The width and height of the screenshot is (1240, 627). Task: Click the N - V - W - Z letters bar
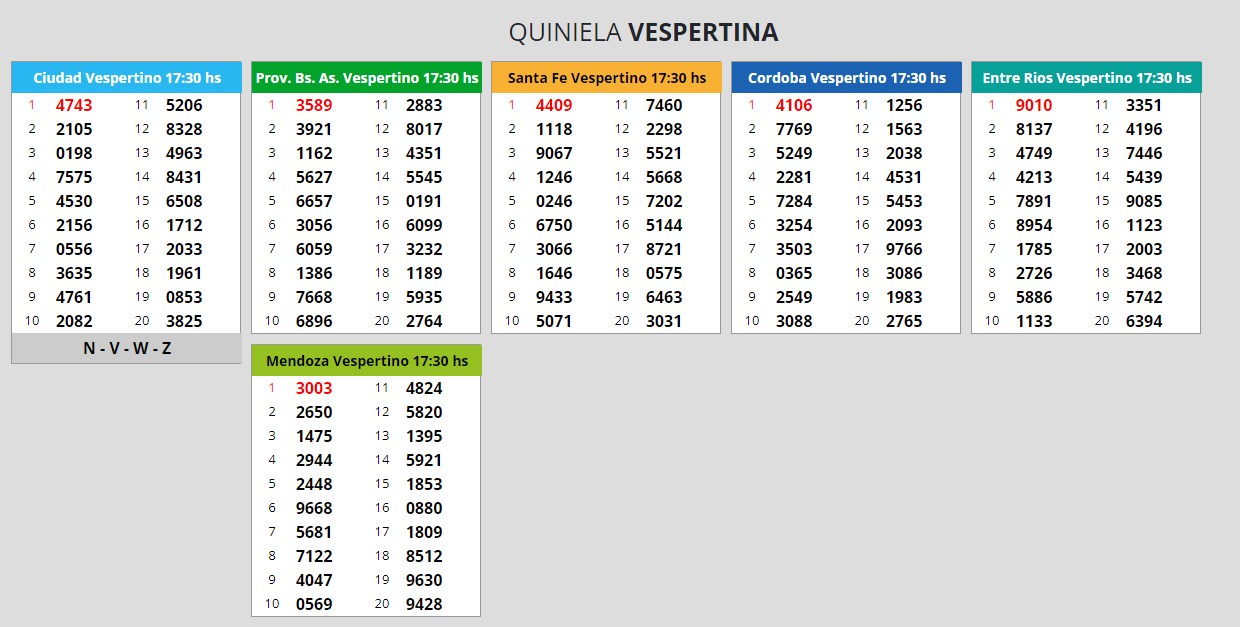tap(126, 348)
